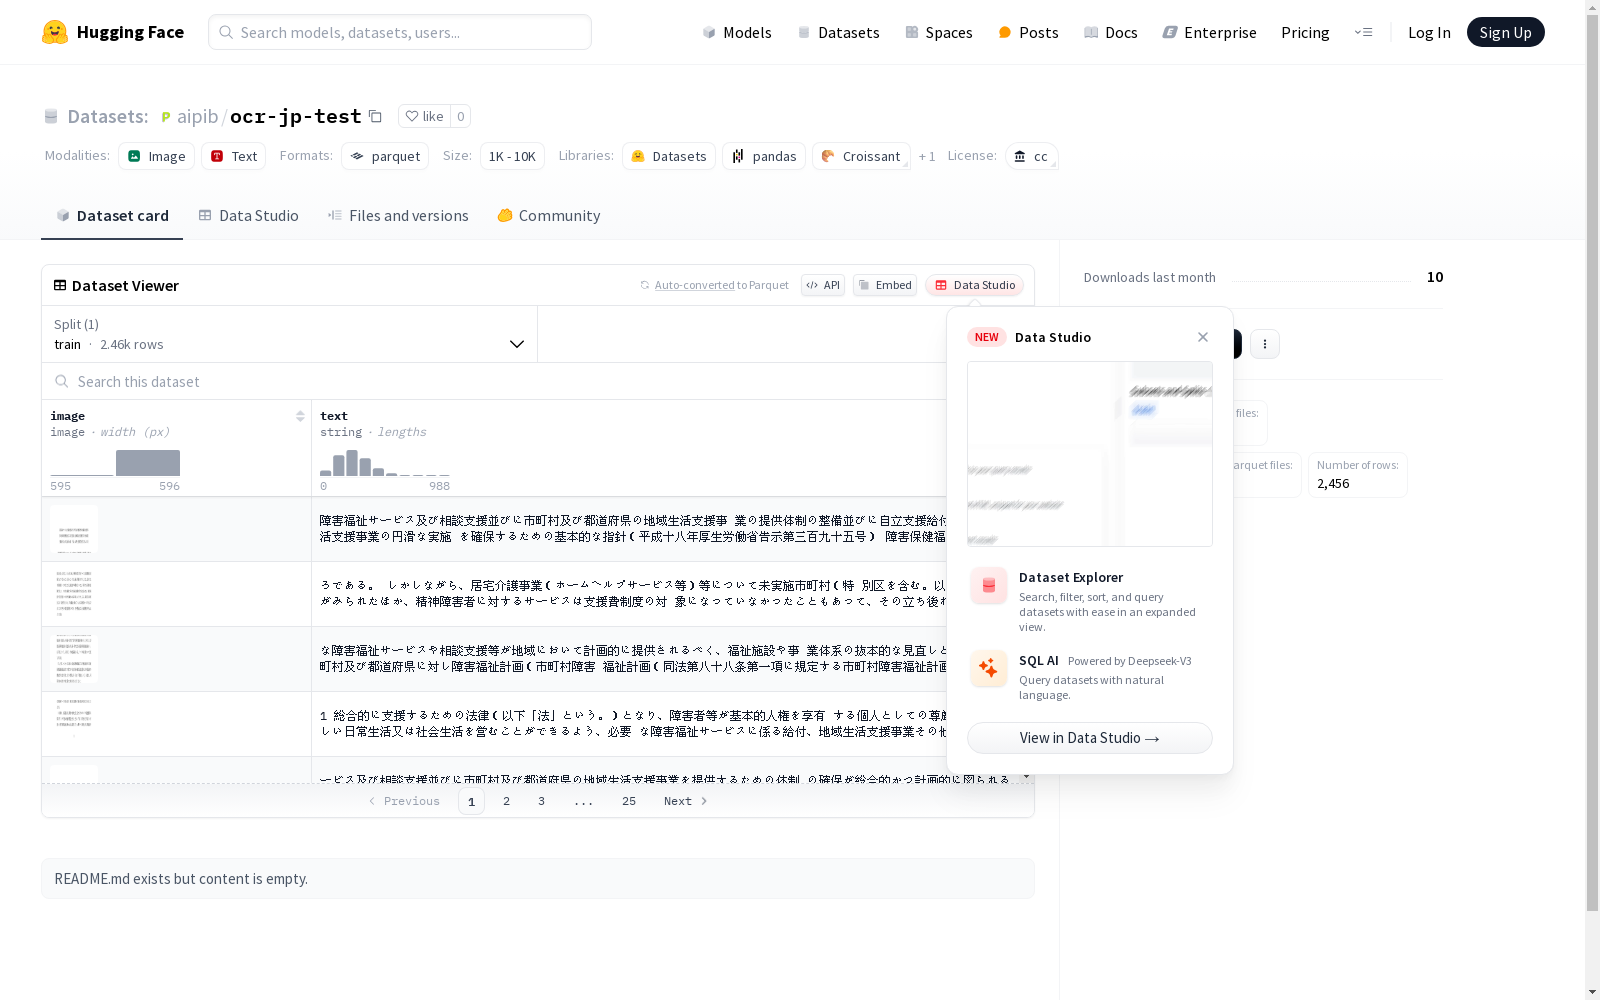
Task: Click the Sign Up button
Action: (x=1505, y=32)
